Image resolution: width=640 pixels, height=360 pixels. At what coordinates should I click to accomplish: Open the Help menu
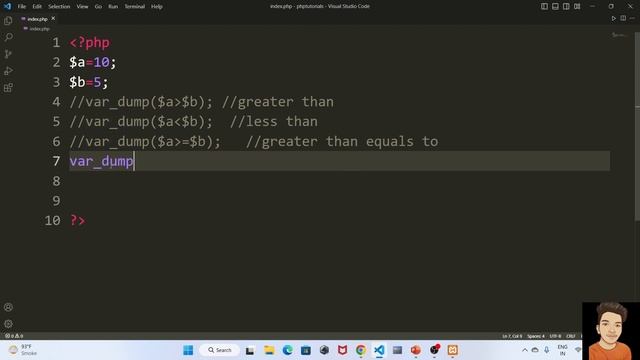tap(157, 7)
